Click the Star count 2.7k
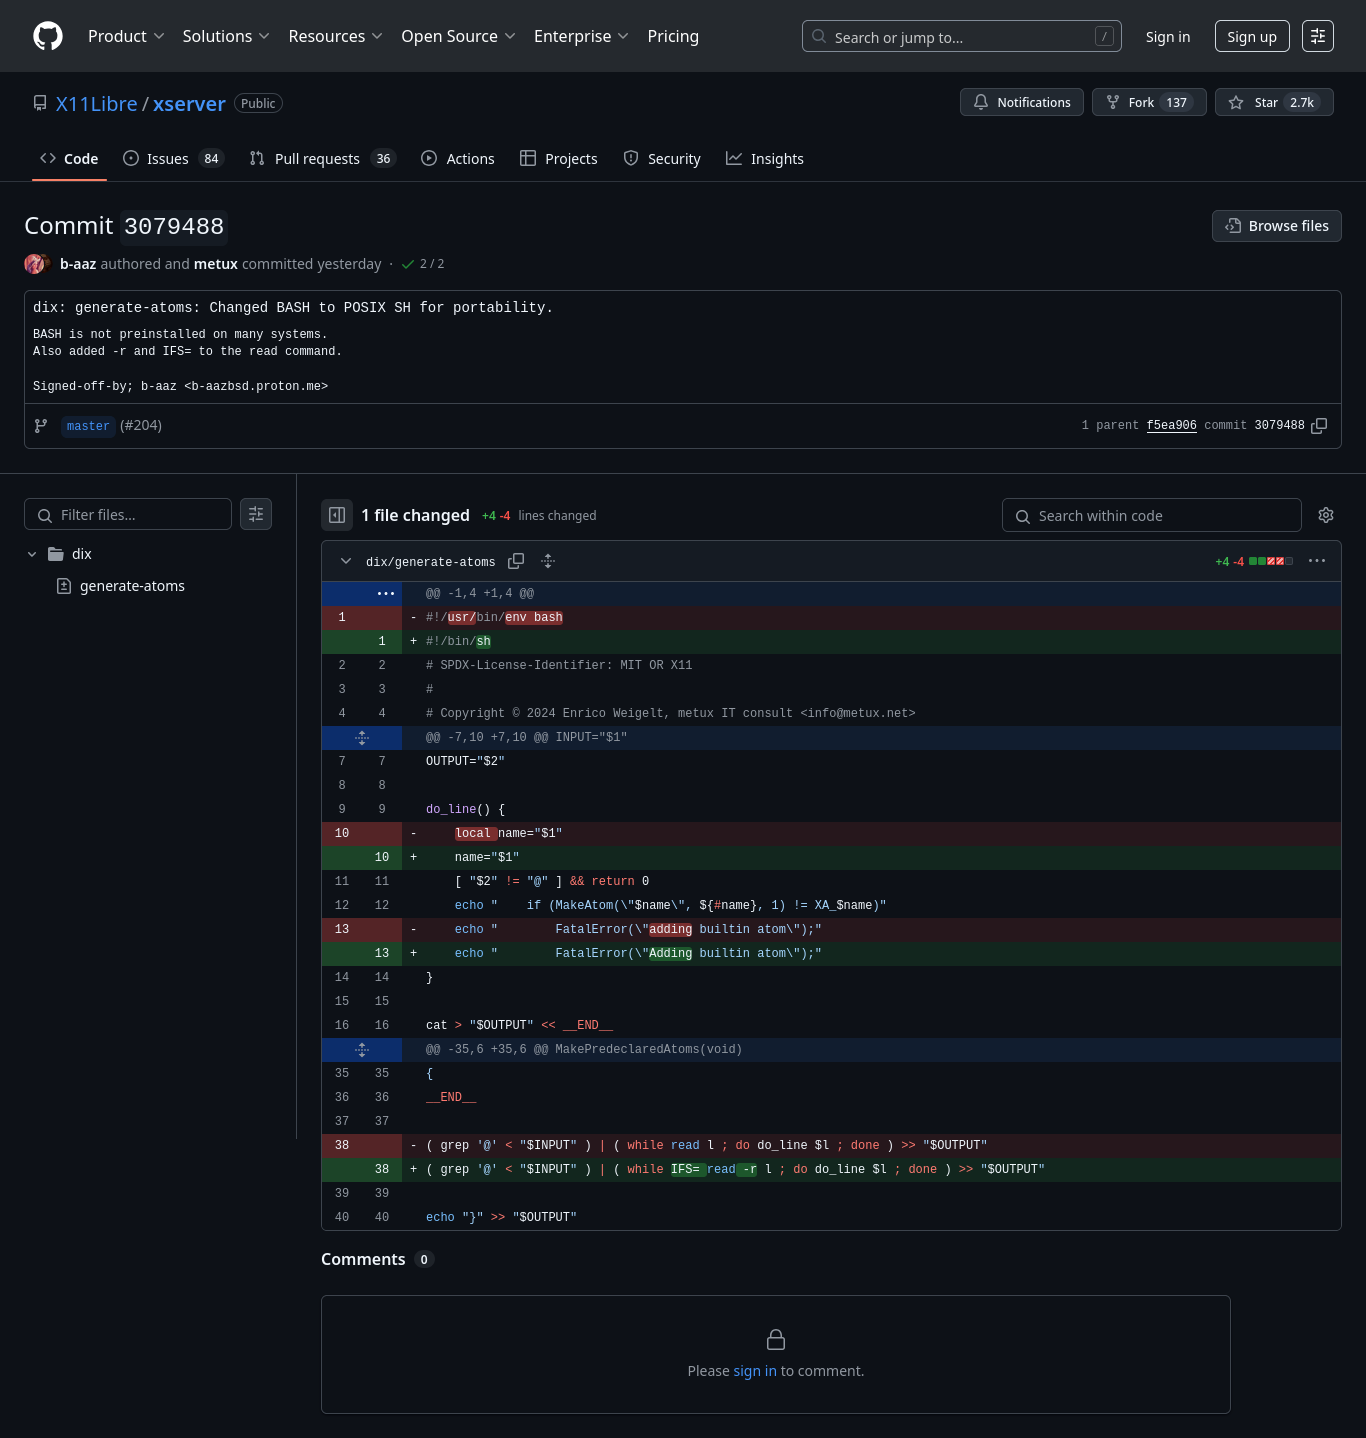 tap(1302, 102)
